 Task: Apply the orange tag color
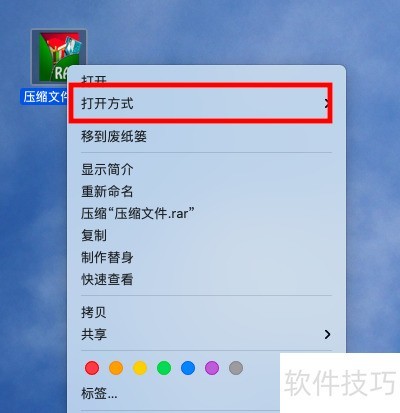point(116,368)
